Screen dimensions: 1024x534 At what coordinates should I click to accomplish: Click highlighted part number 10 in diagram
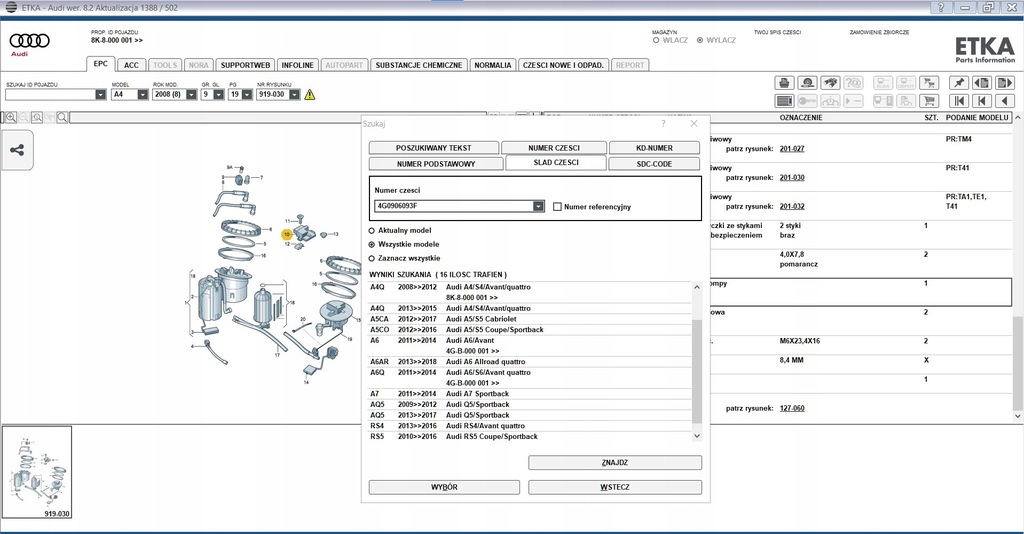click(x=287, y=234)
